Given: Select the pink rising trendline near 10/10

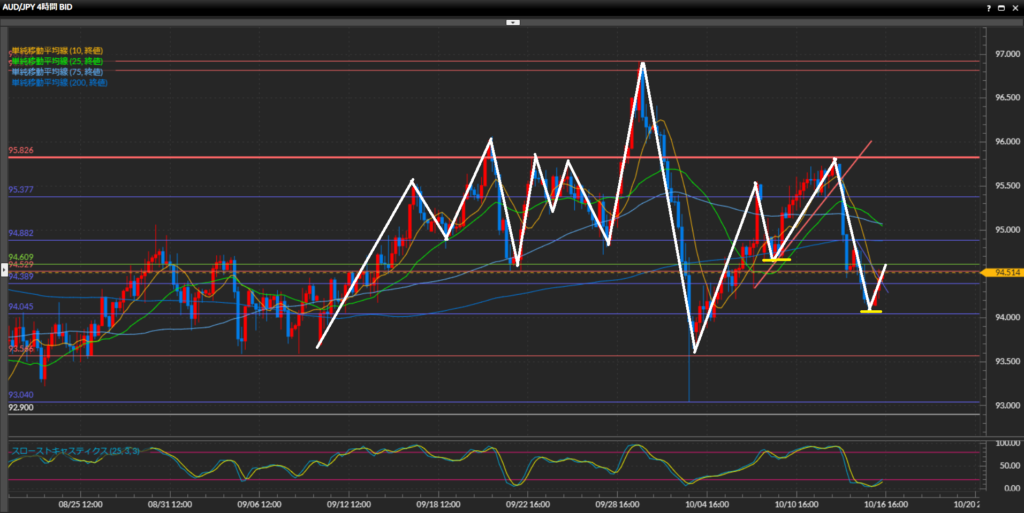Looking at the screenshot, I should tap(810, 215).
